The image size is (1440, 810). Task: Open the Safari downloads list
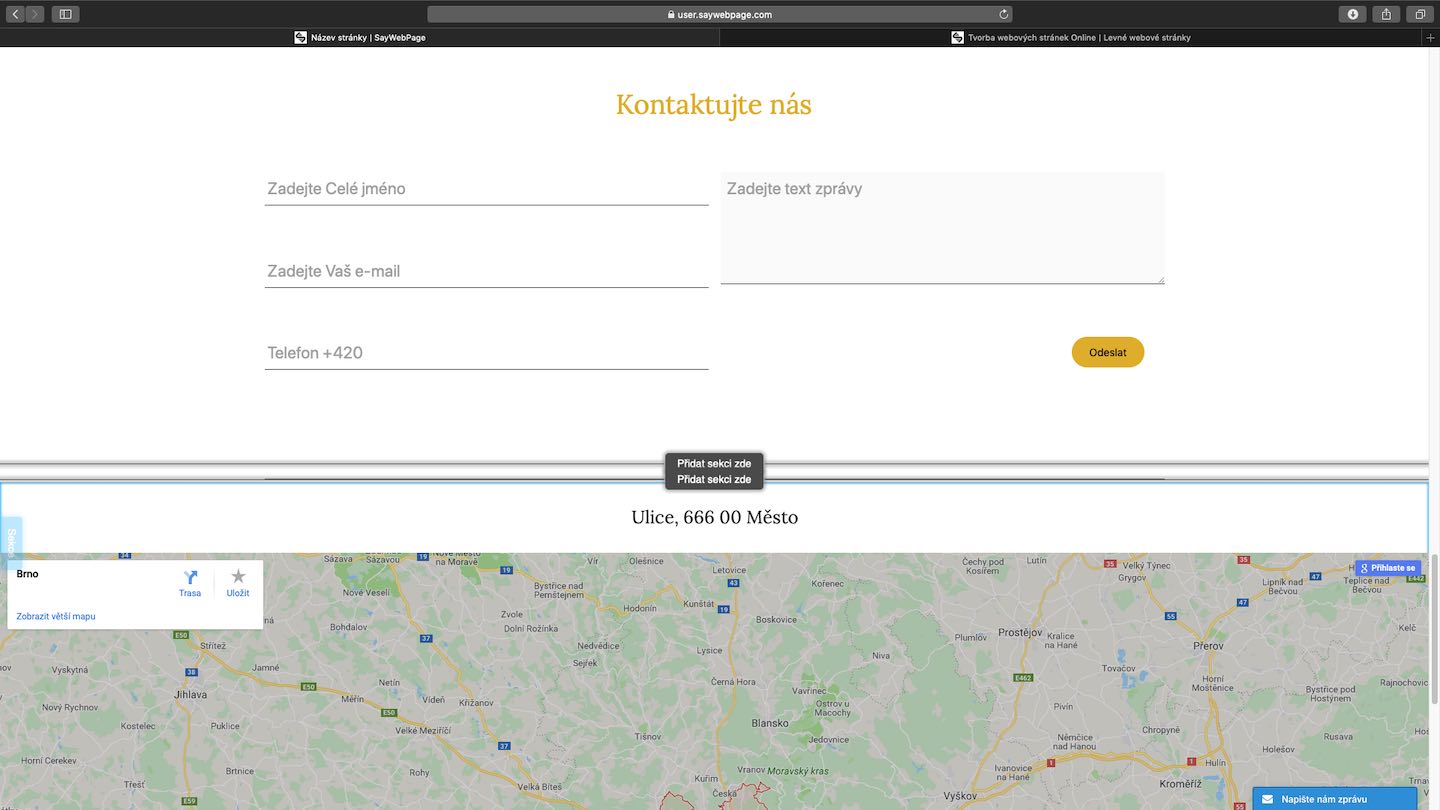click(x=1353, y=14)
